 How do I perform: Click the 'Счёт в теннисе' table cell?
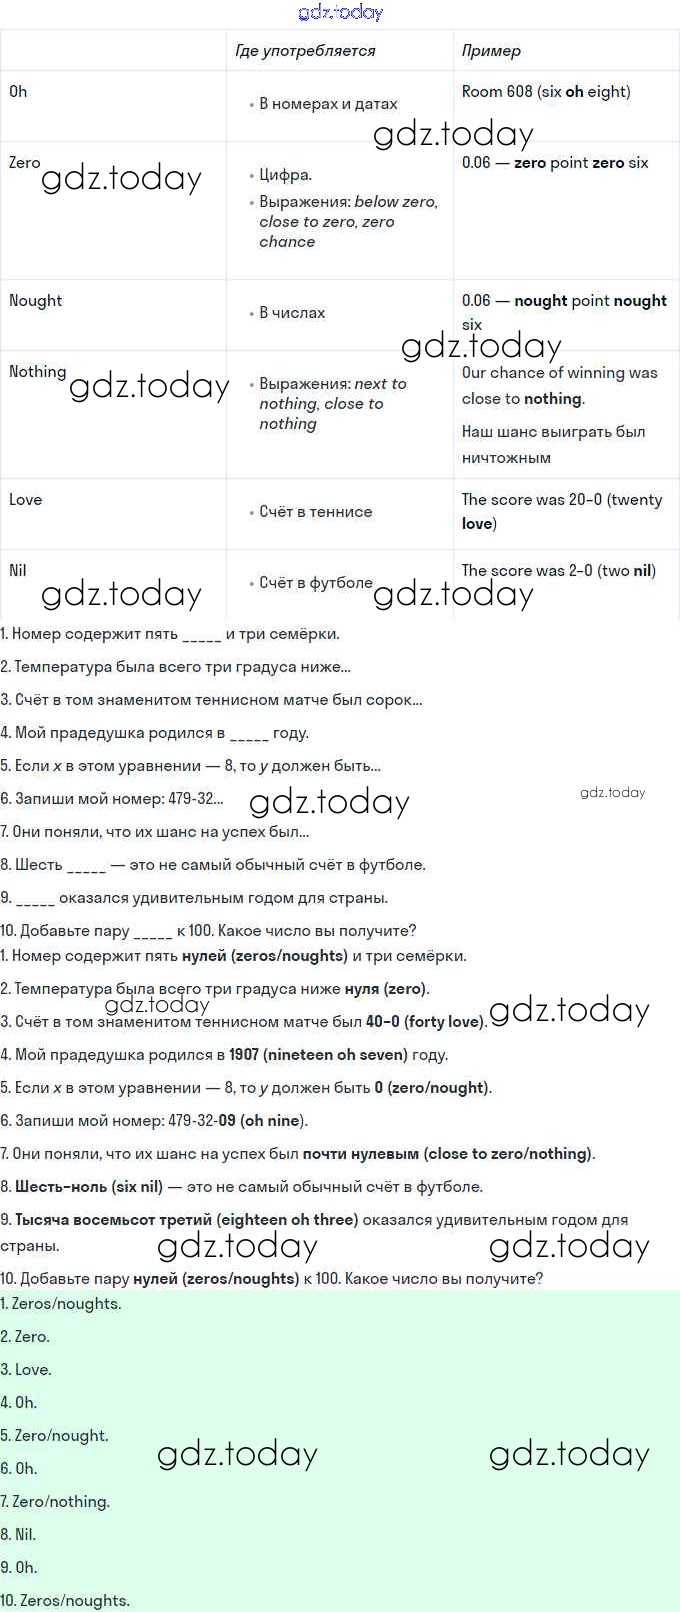(315, 512)
